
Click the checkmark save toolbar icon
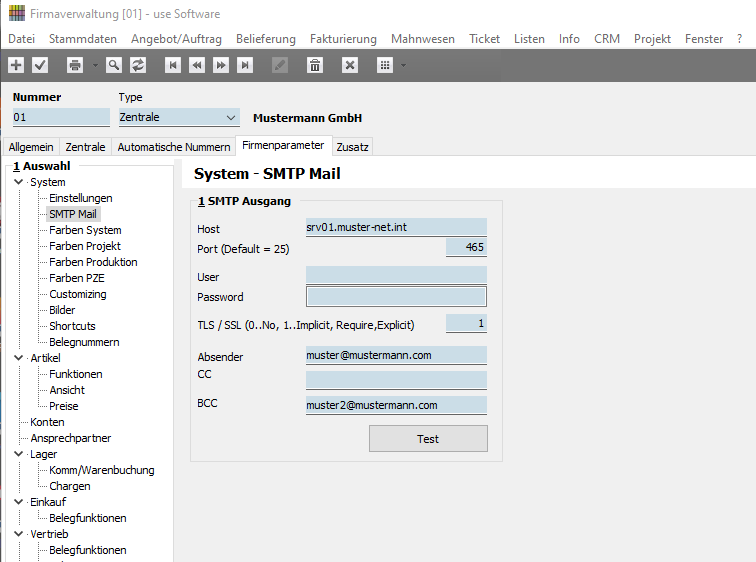click(x=40, y=65)
